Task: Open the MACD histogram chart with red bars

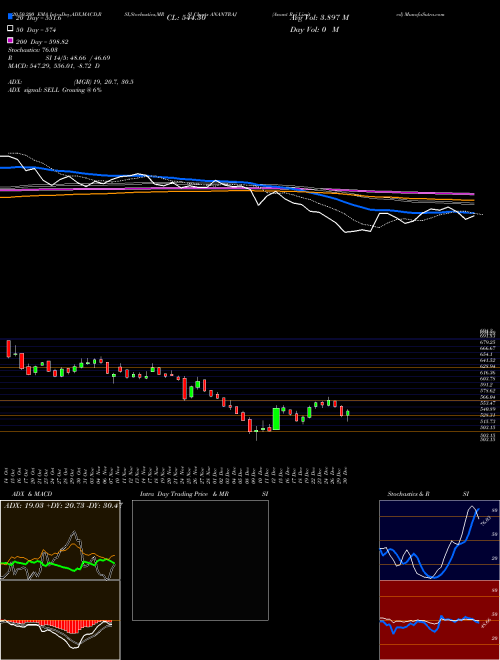Action: (x=60, y=620)
